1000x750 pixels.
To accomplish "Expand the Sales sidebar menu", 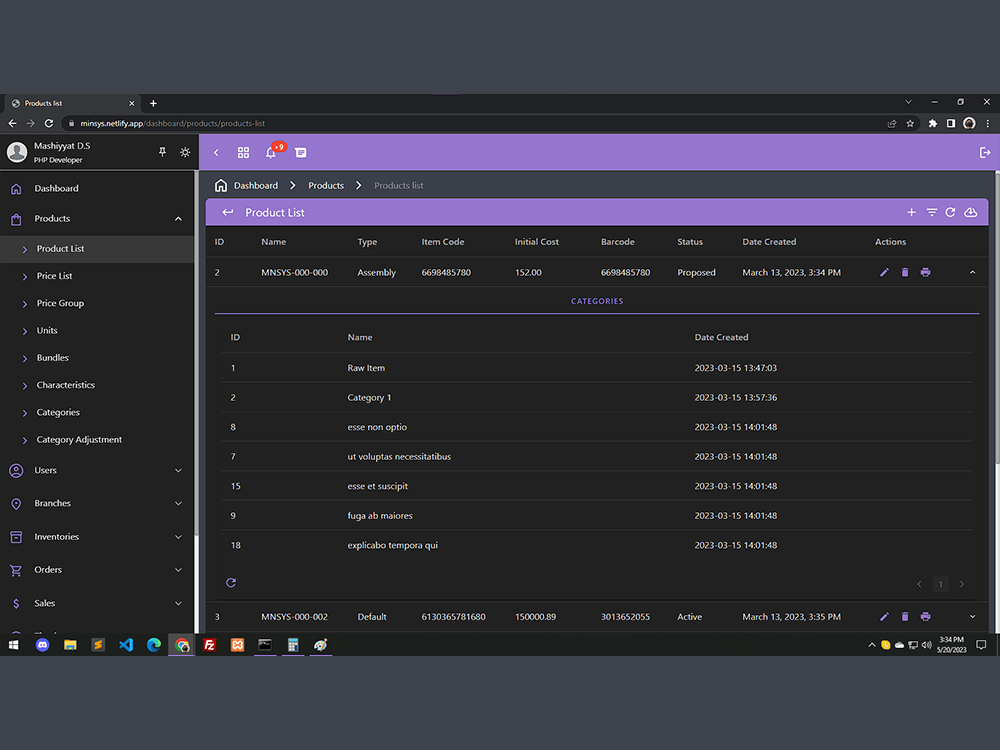I will click(178, 603).
